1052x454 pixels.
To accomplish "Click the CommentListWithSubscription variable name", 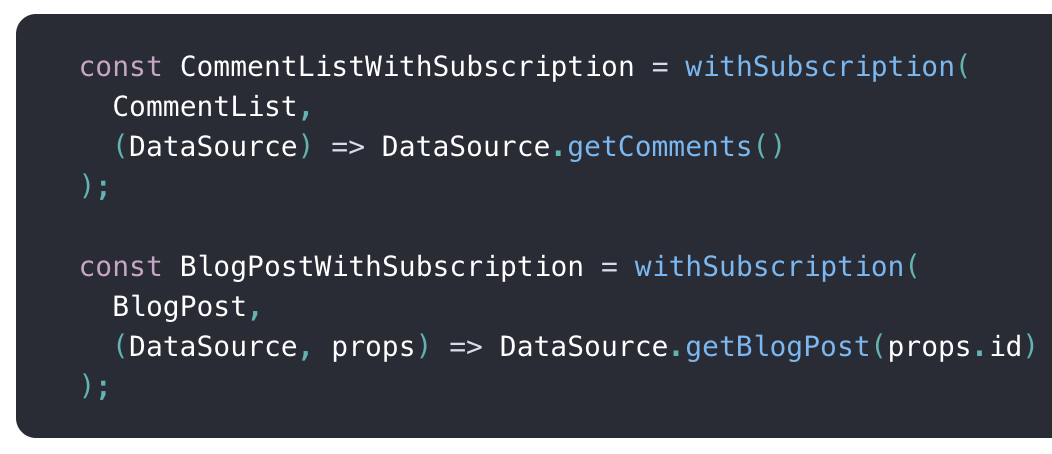I will coord(406,67).
